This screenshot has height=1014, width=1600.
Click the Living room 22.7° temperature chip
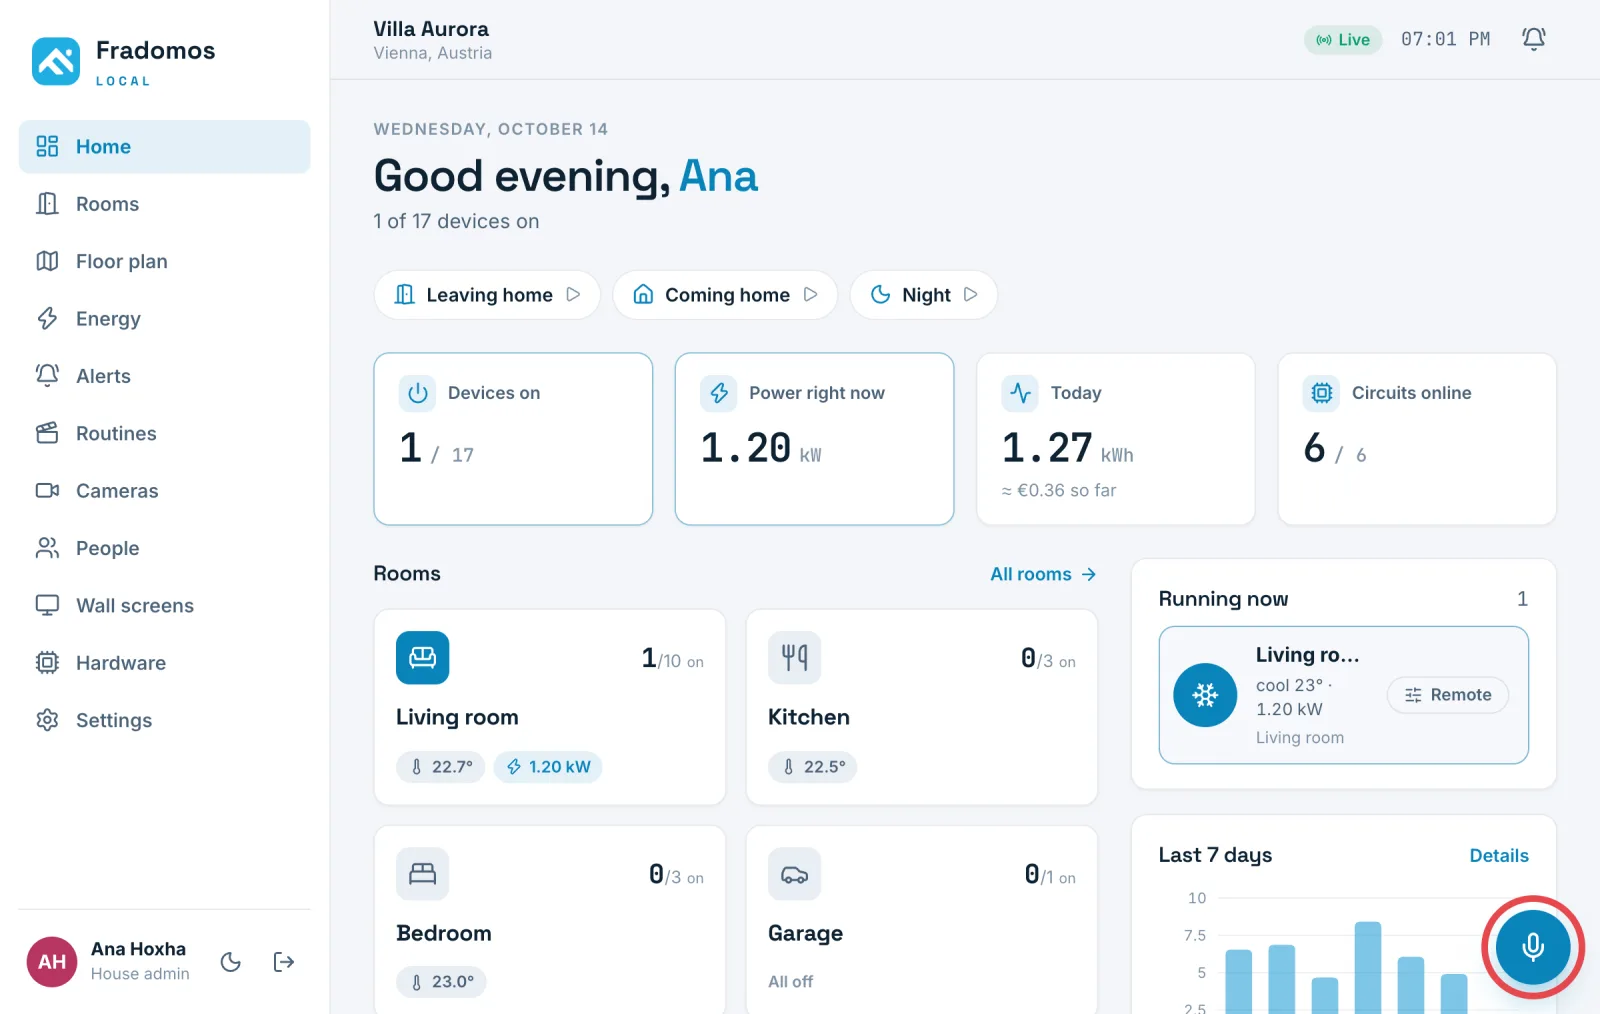pyautogui.click(x=441, y=767)
